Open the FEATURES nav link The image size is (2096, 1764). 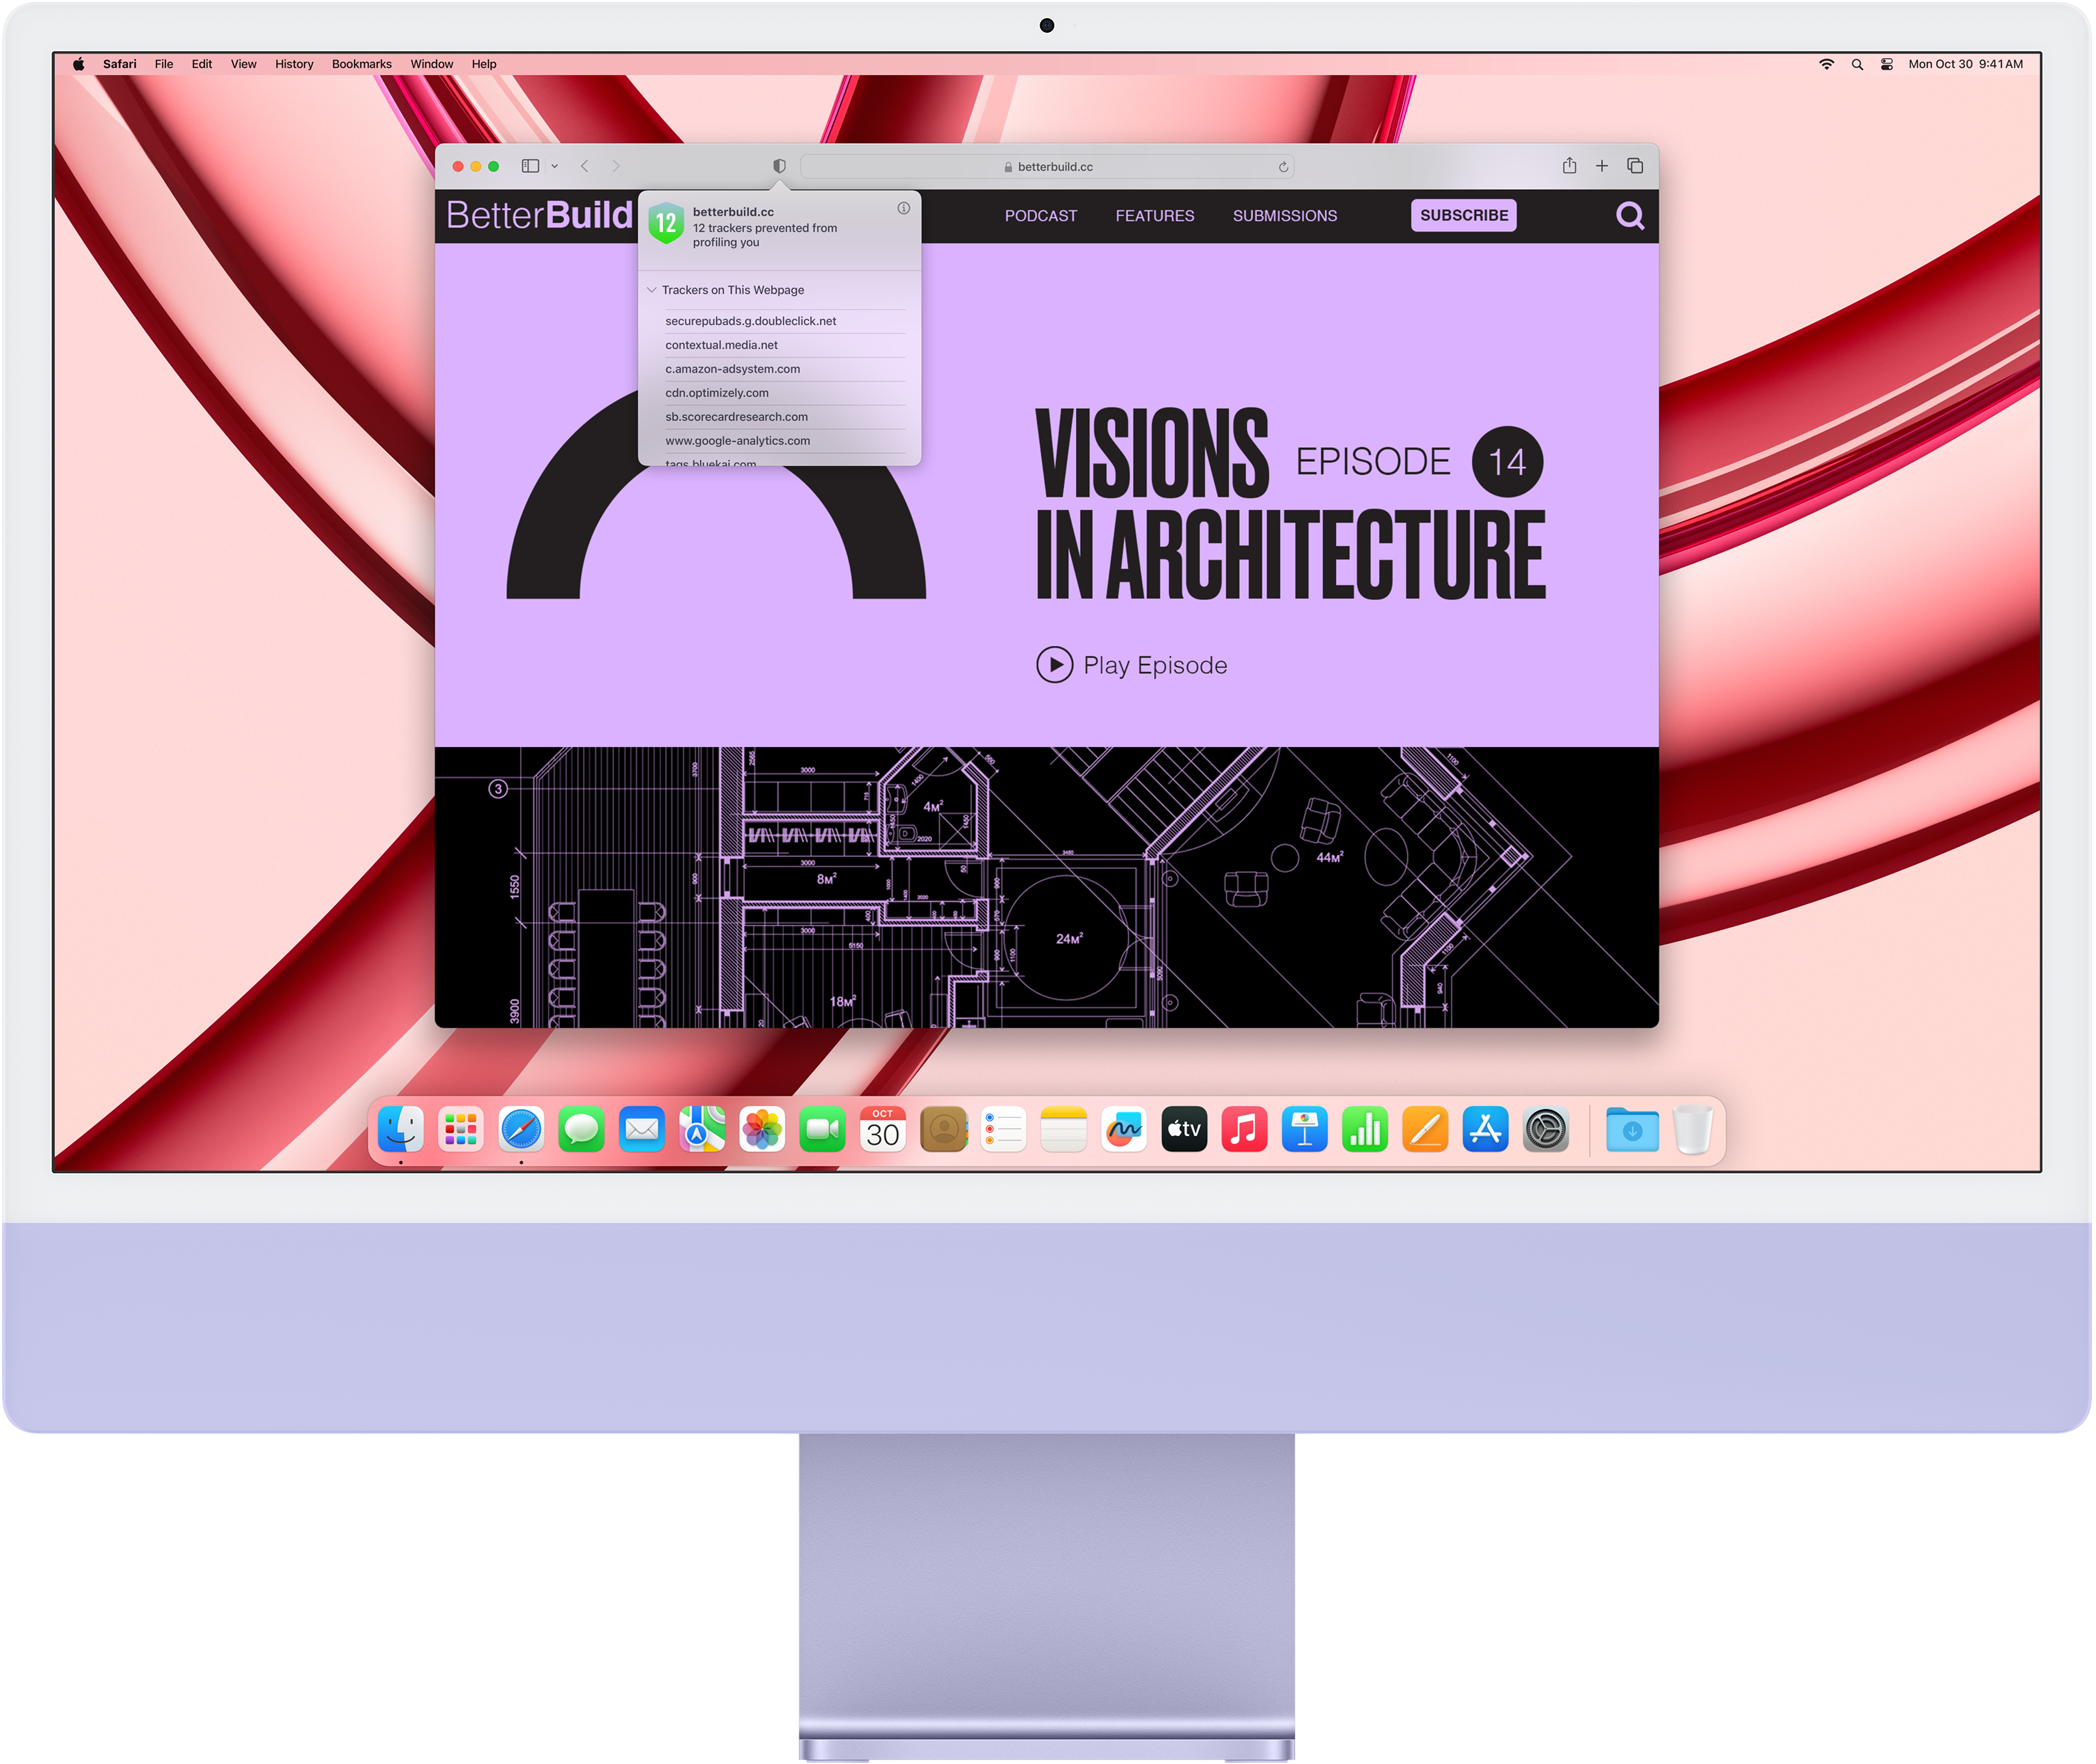click(1155, 216)
